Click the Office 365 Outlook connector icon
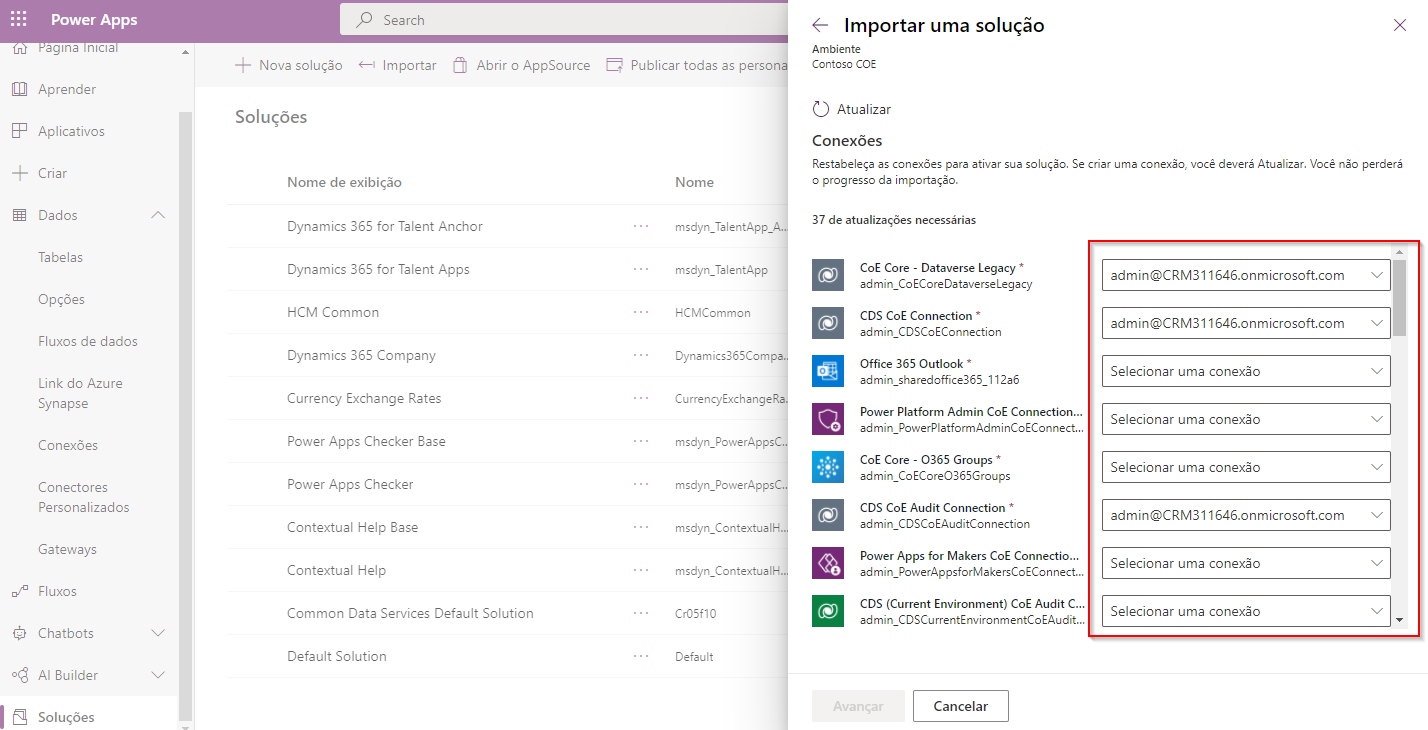The width and height of the screenshot is (1428, 730). (x=829, y=371)
